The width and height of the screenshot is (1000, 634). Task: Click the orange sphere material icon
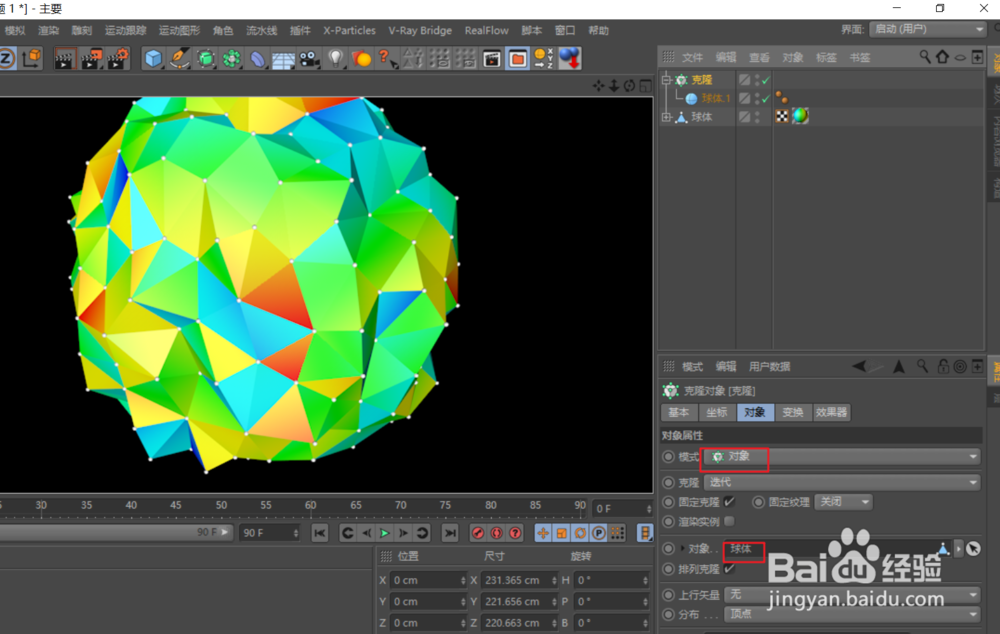(x=361, y=59)
